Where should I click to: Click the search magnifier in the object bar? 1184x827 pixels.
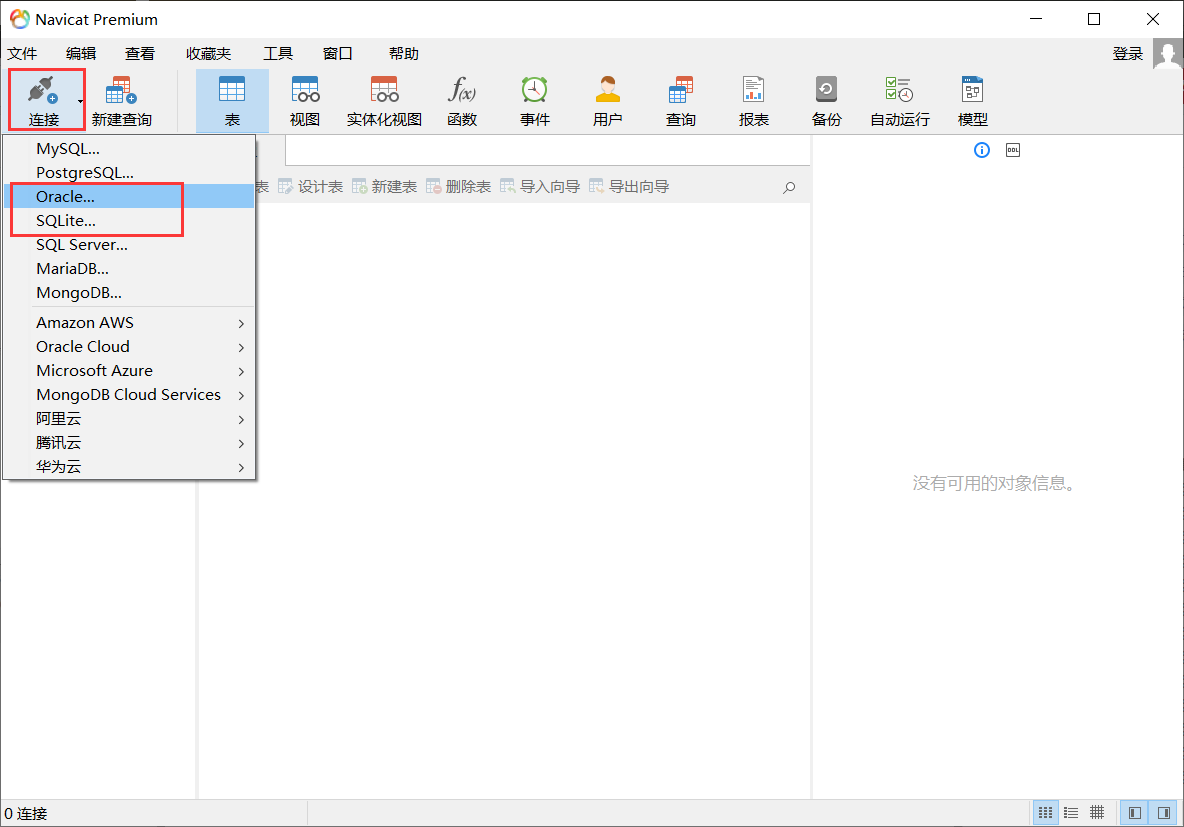pos(789,187)
